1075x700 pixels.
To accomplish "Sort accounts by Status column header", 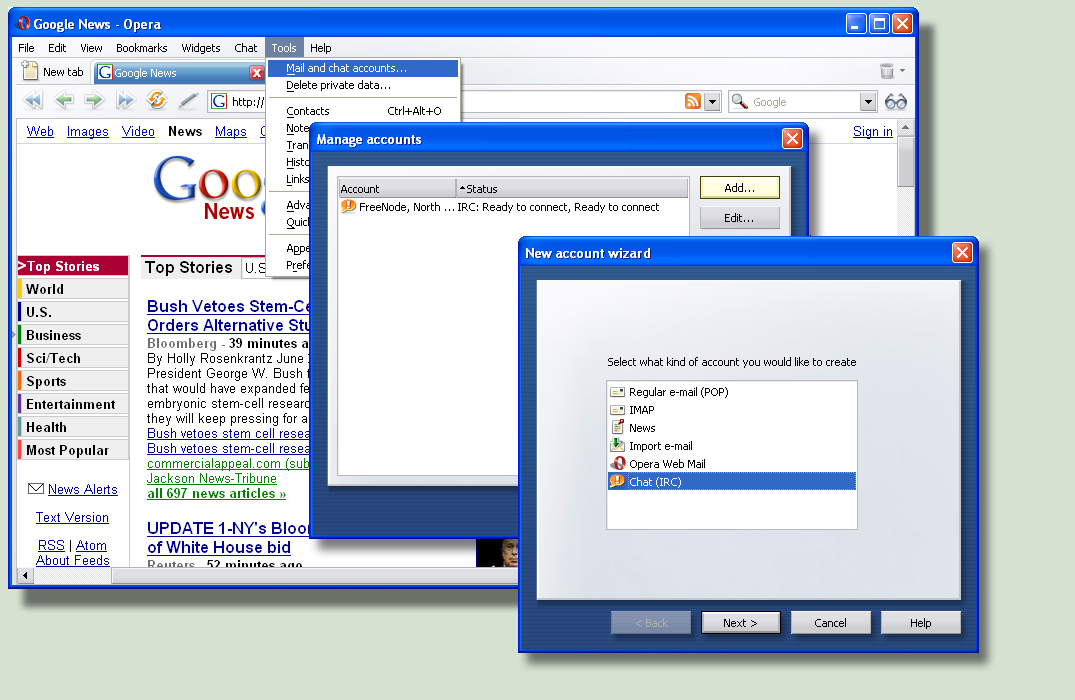I will (x=572, y=188).
